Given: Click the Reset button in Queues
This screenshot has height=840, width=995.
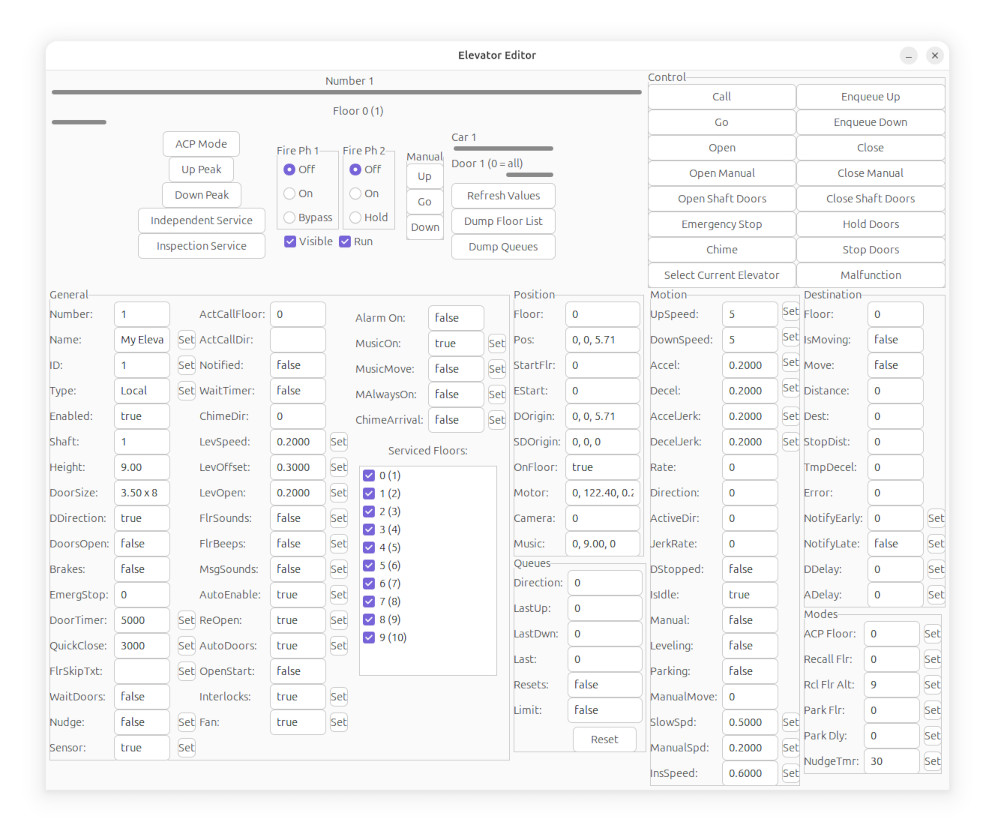Looking at the screenshot, I should coord(604,739).
